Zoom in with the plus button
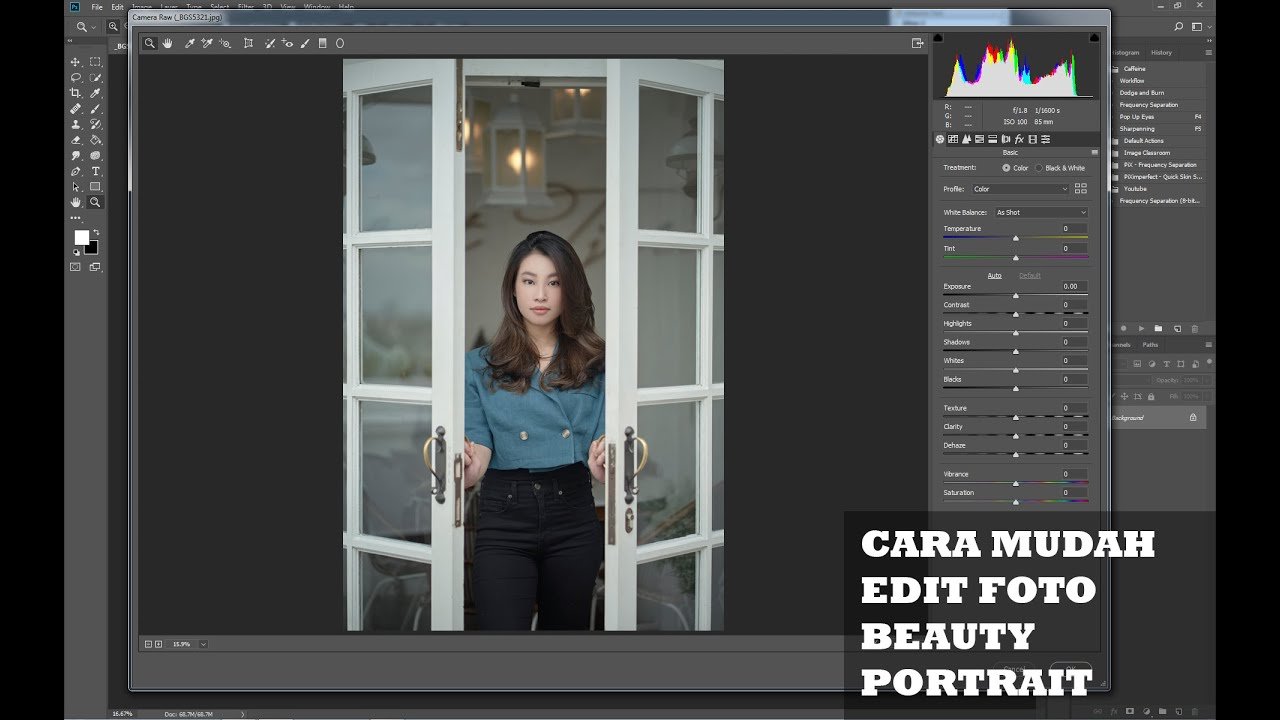 click(x=158, y=644)
